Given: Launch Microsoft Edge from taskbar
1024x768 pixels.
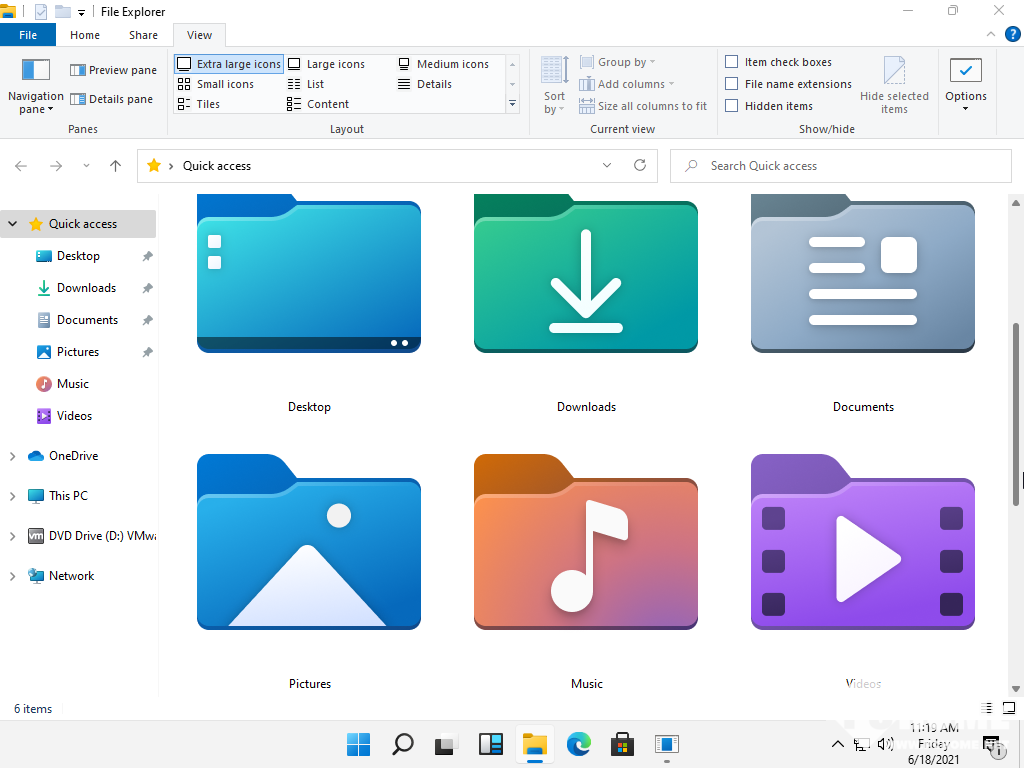Looking at the screenshot, I should (579, 744).
